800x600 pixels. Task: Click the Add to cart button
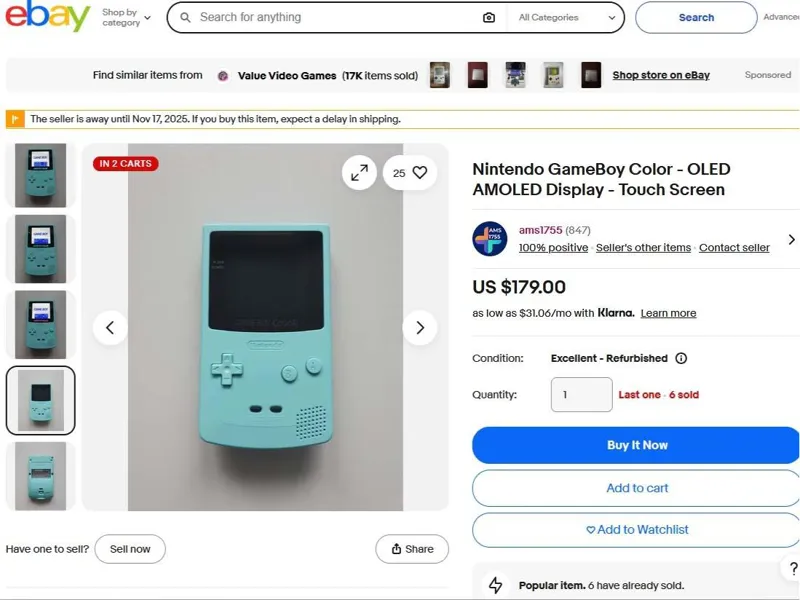click(636, 488)
